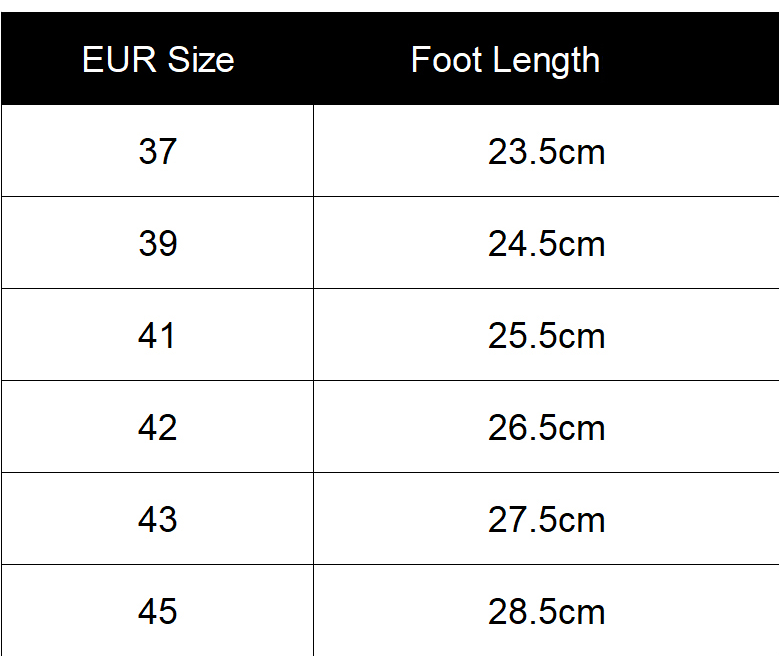Select the EUR size 42 cell
Screen dimensions: 779x656
(157, 427)
